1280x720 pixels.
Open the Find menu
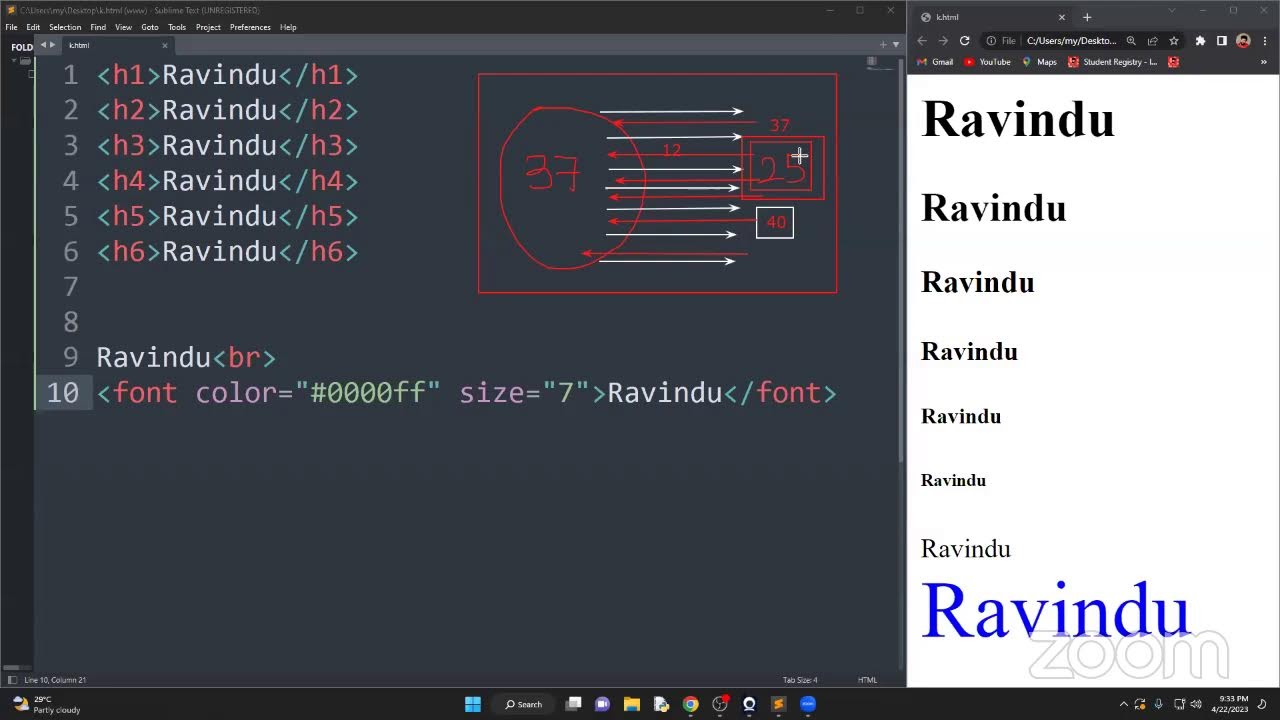coord(98,27)
